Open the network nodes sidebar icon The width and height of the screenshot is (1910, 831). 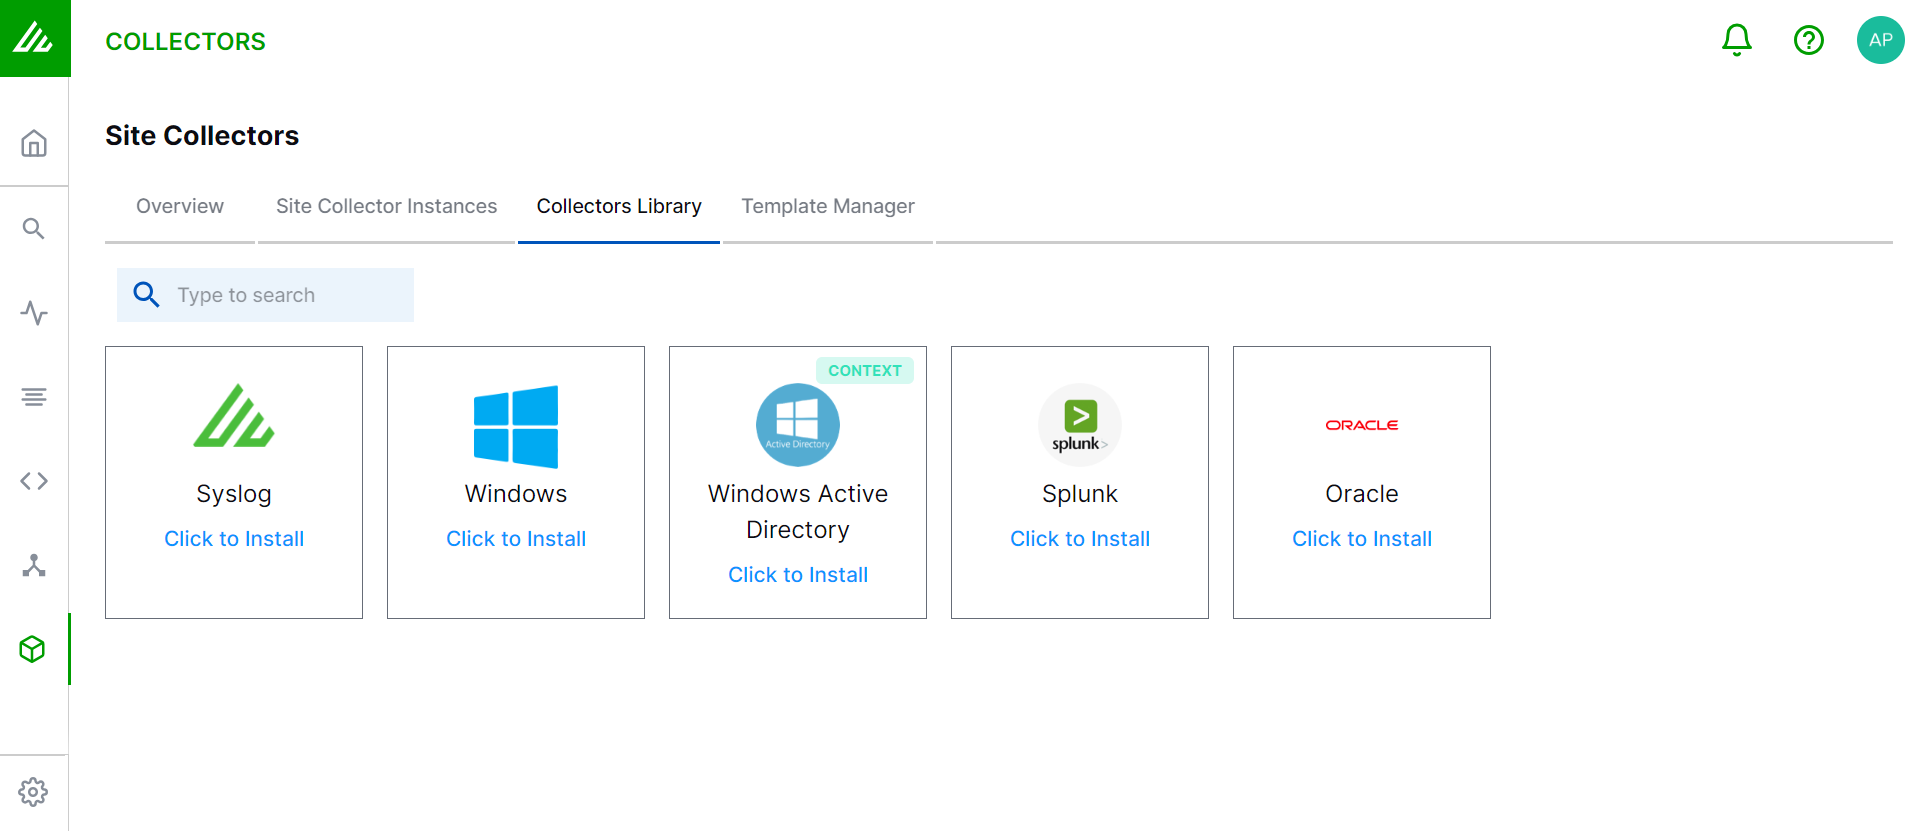point(34,565)
